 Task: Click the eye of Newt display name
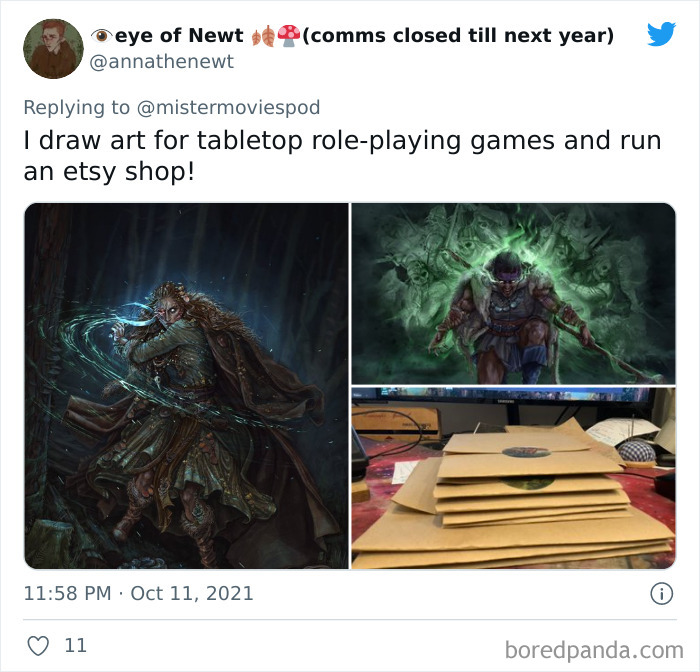coord(179,35)
